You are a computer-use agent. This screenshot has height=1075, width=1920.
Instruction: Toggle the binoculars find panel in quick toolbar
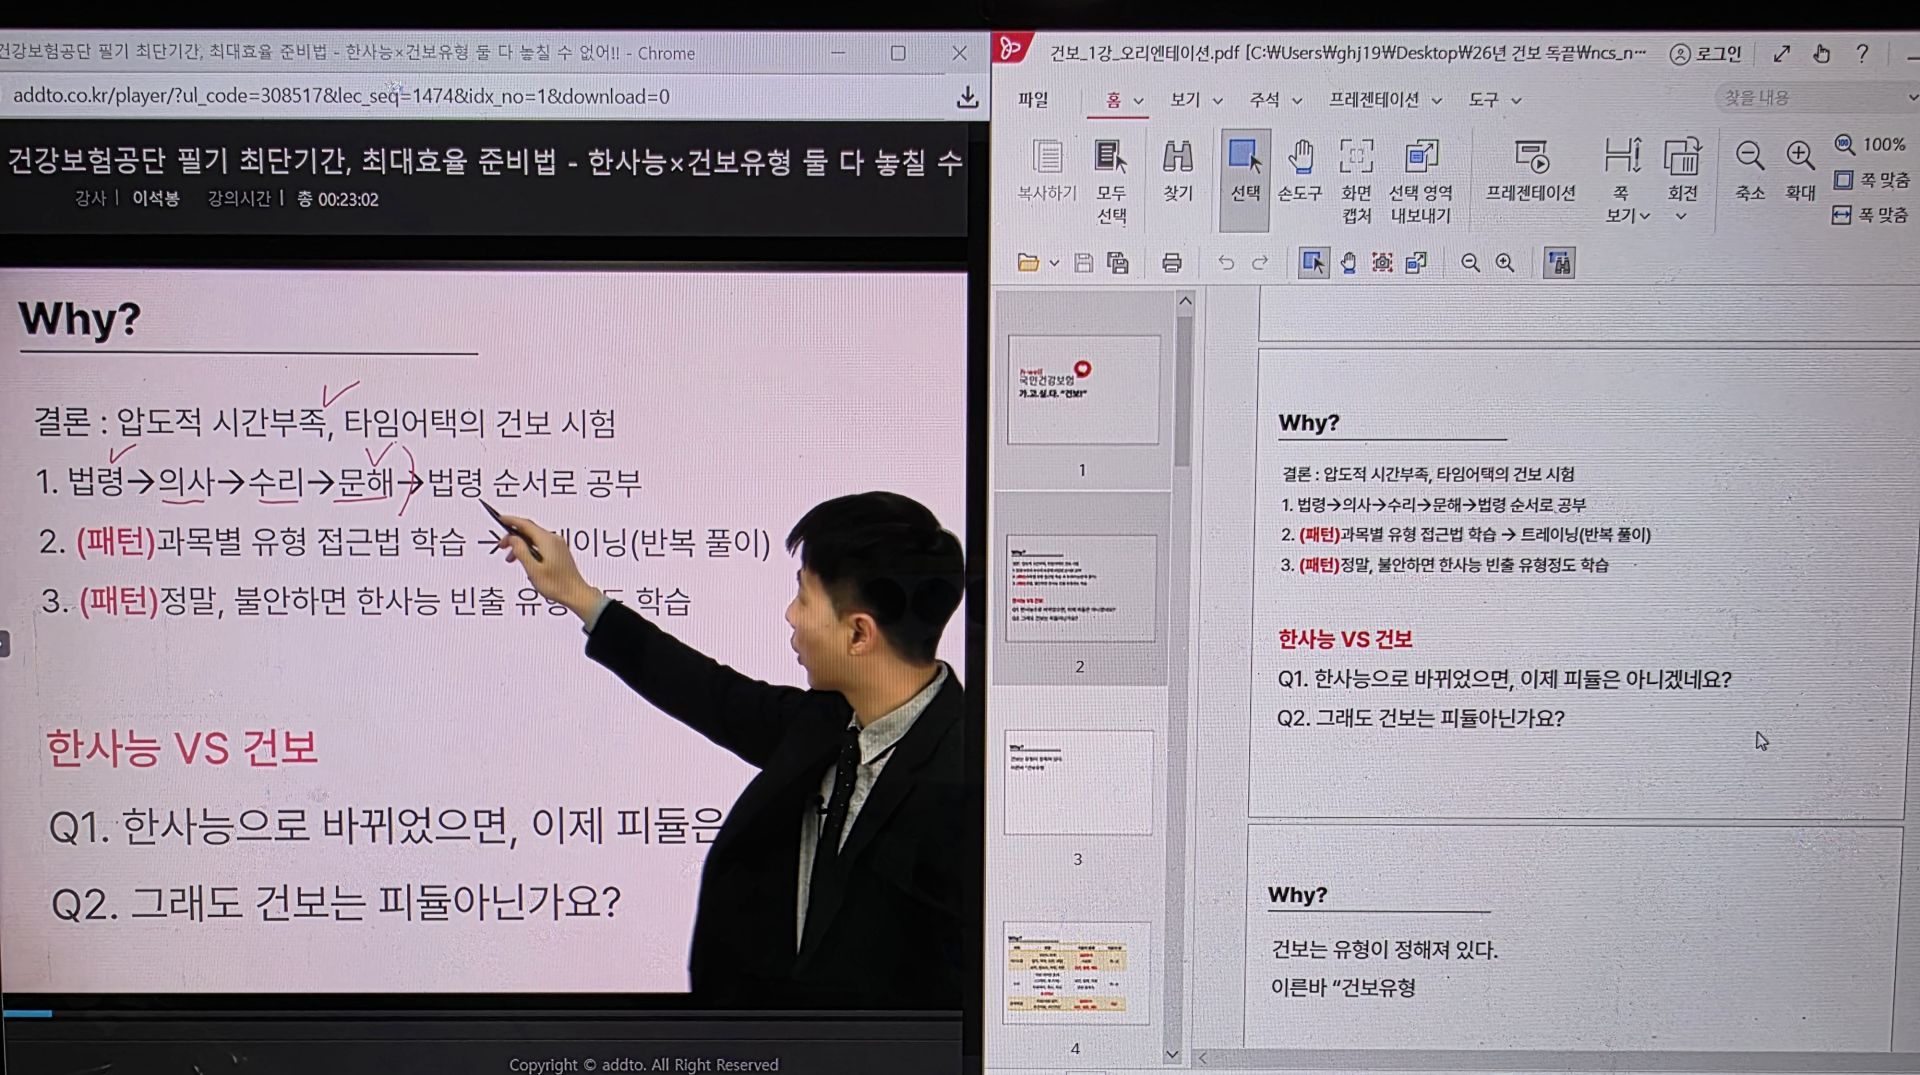click(1558, 263)
